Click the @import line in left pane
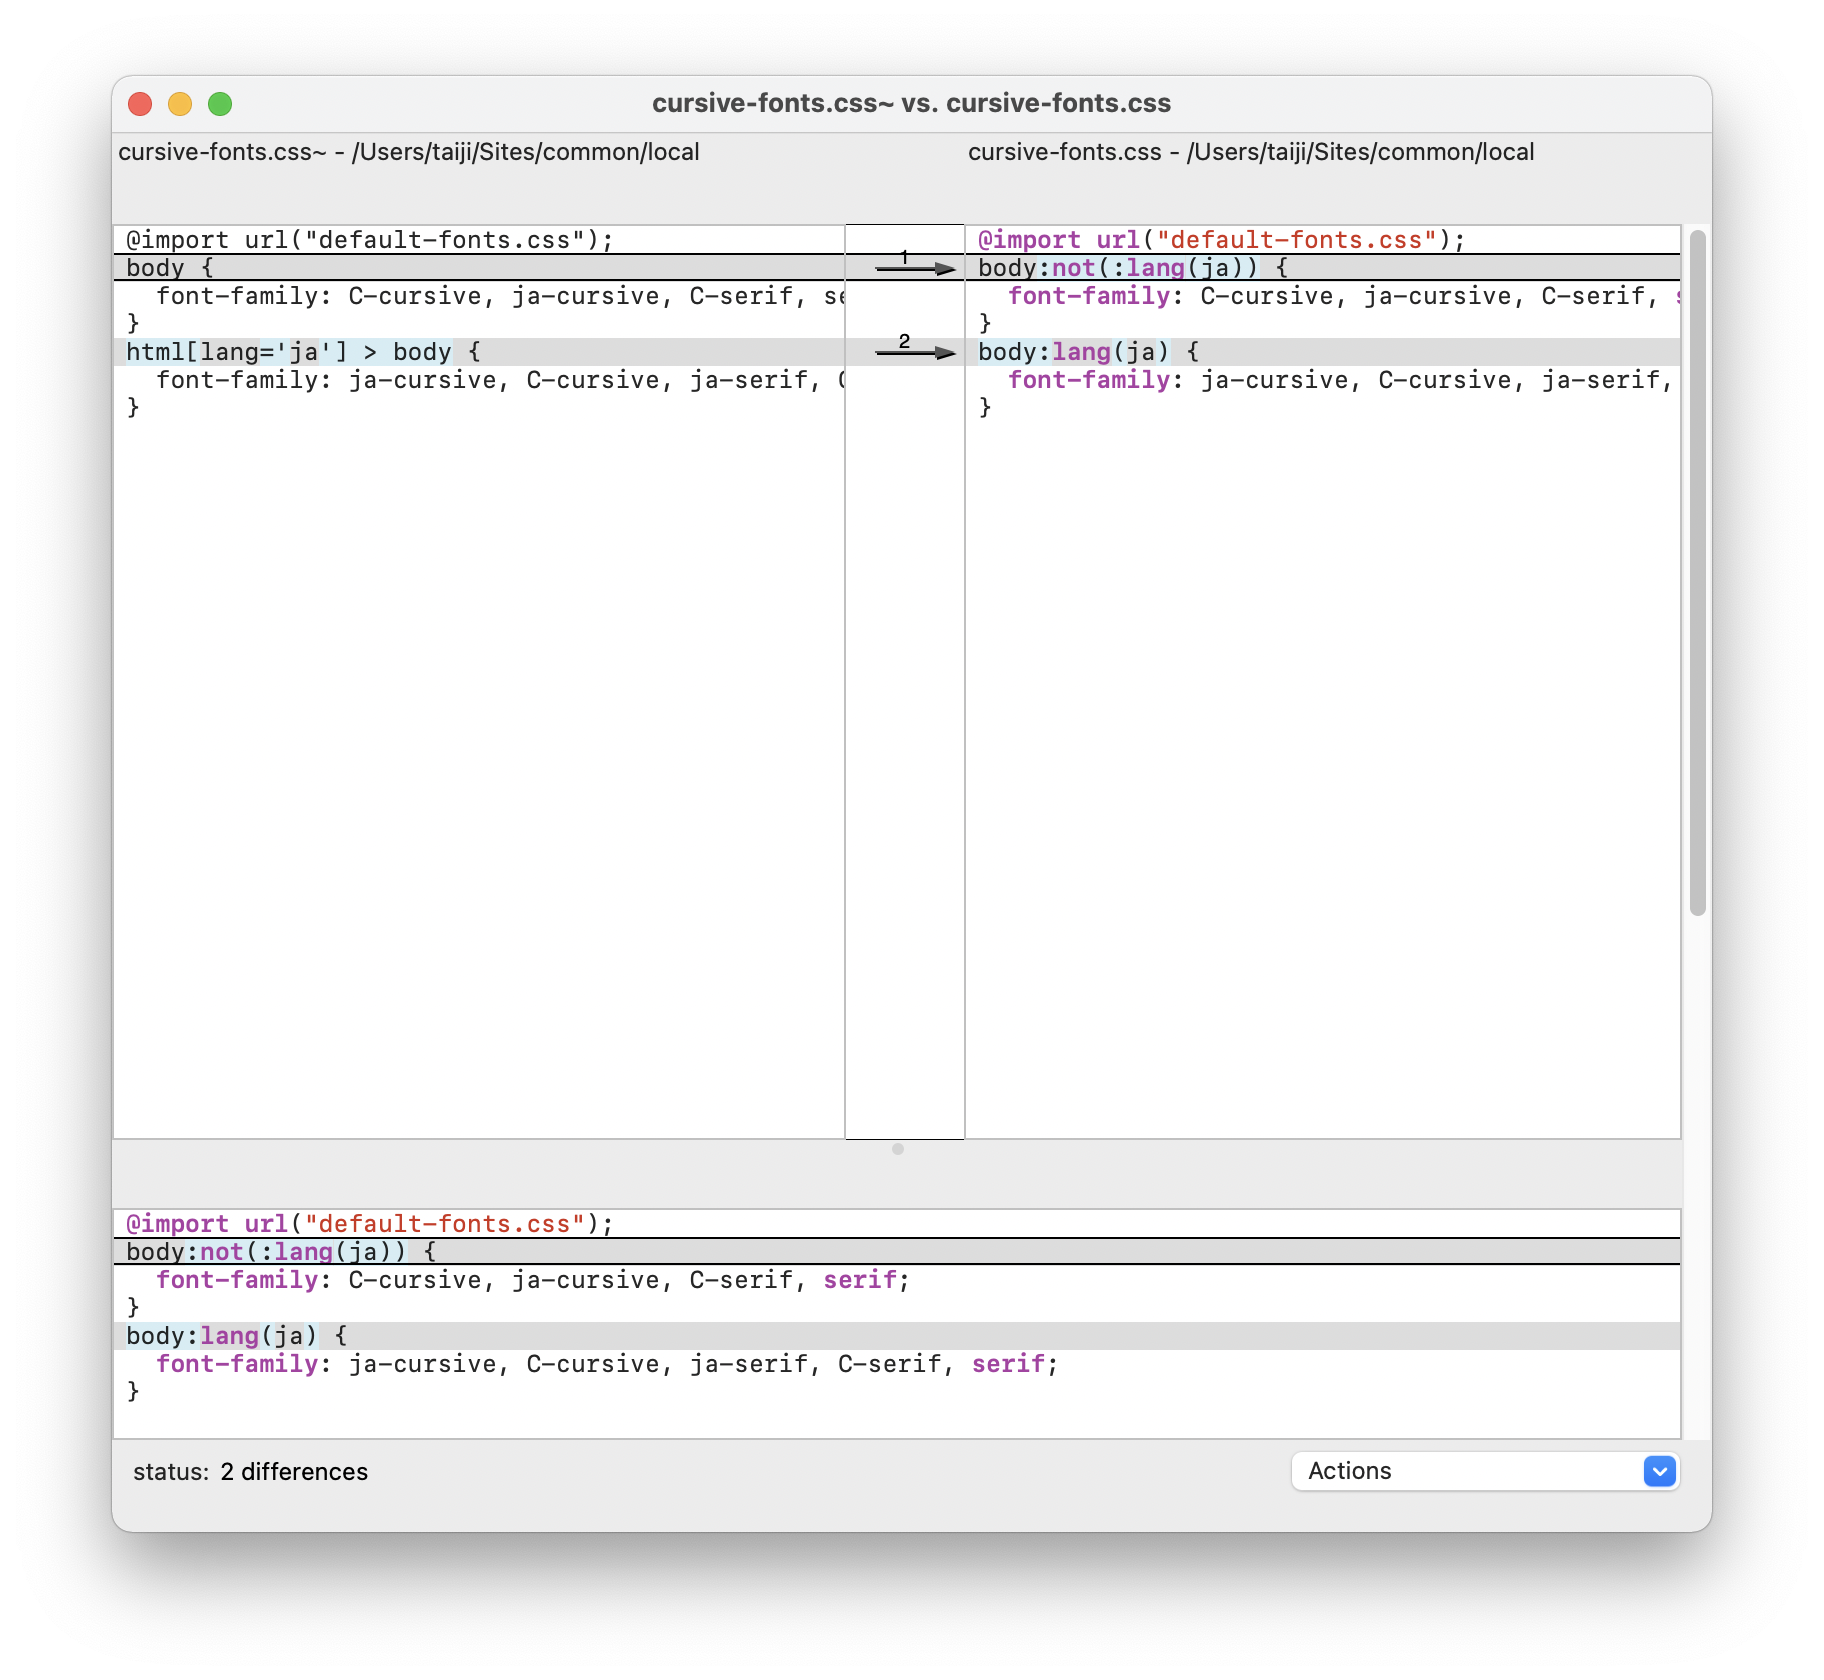 pos(369,240)
